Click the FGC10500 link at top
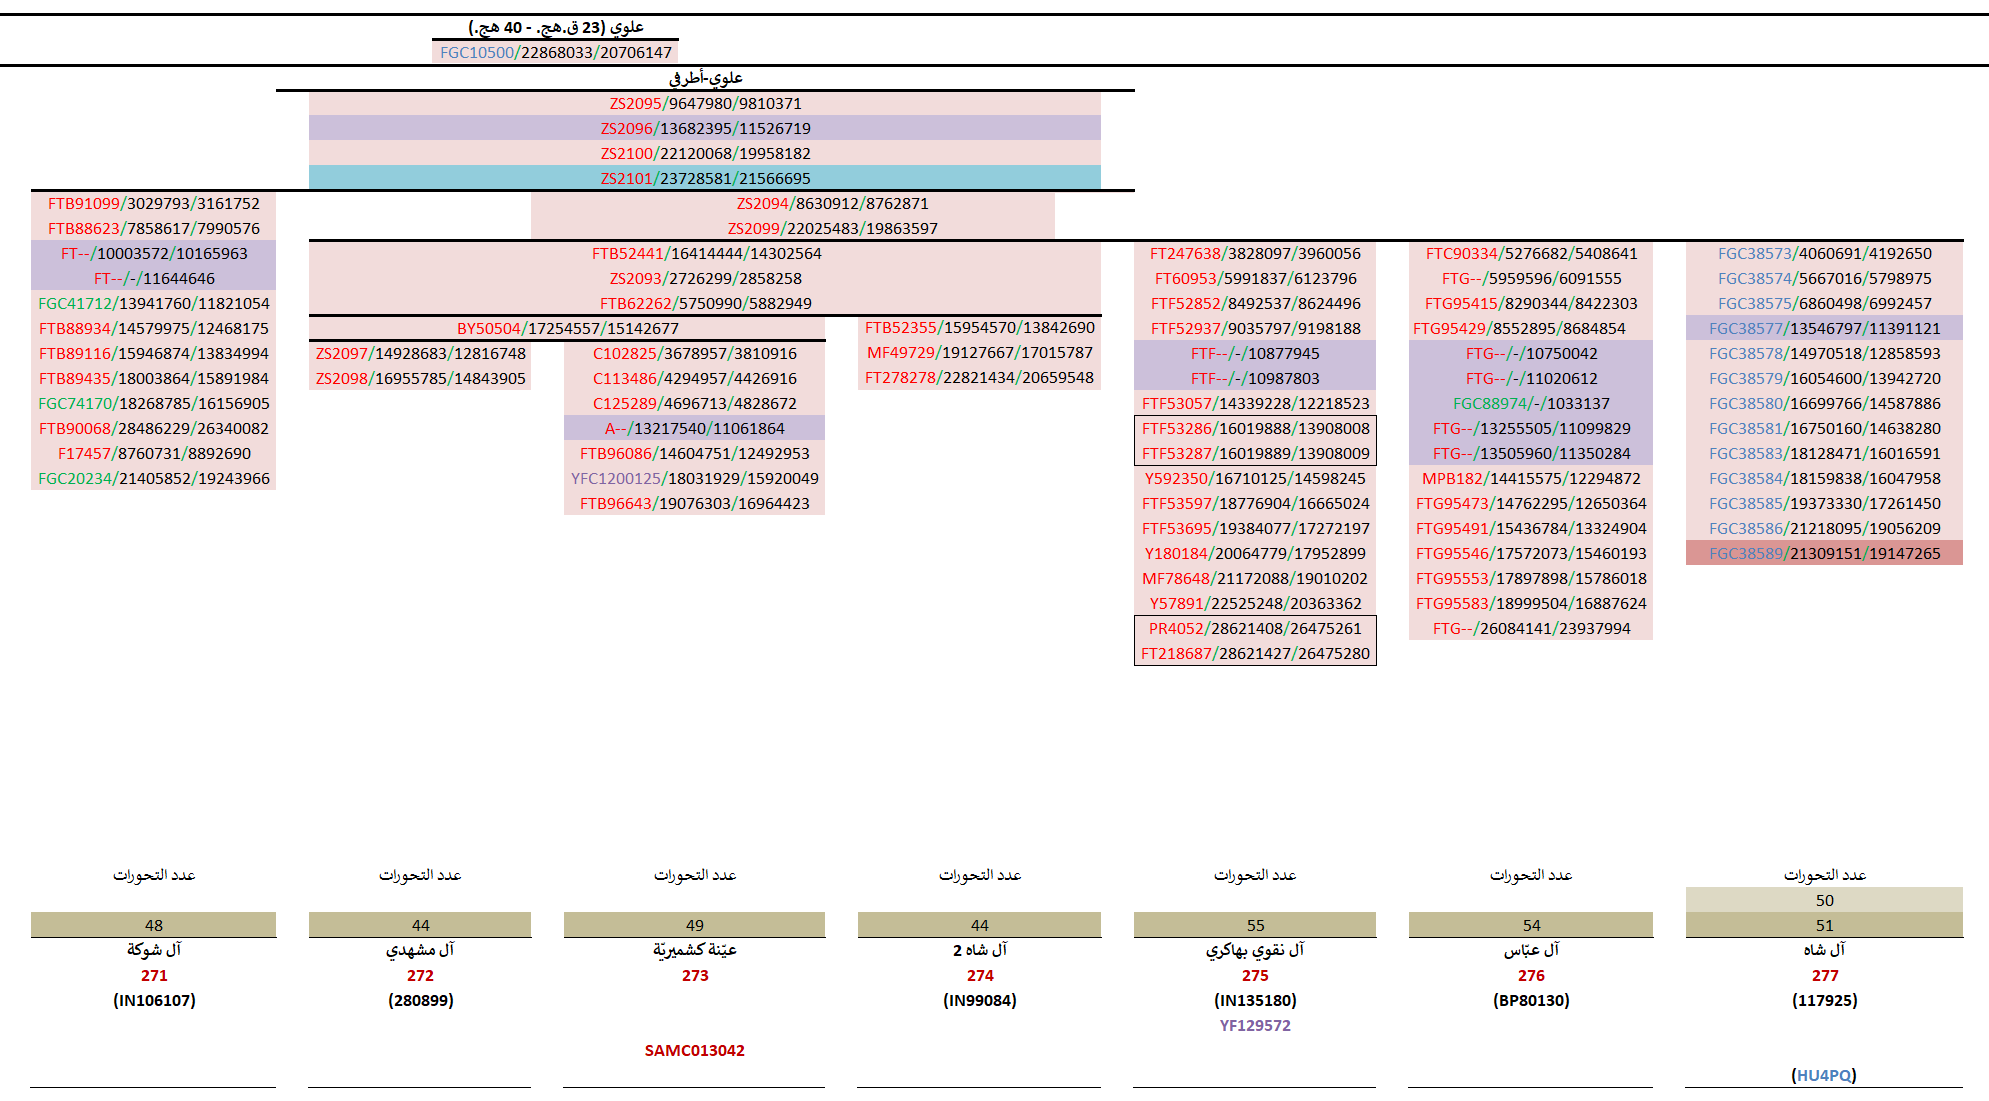 [x=477, y=52]
